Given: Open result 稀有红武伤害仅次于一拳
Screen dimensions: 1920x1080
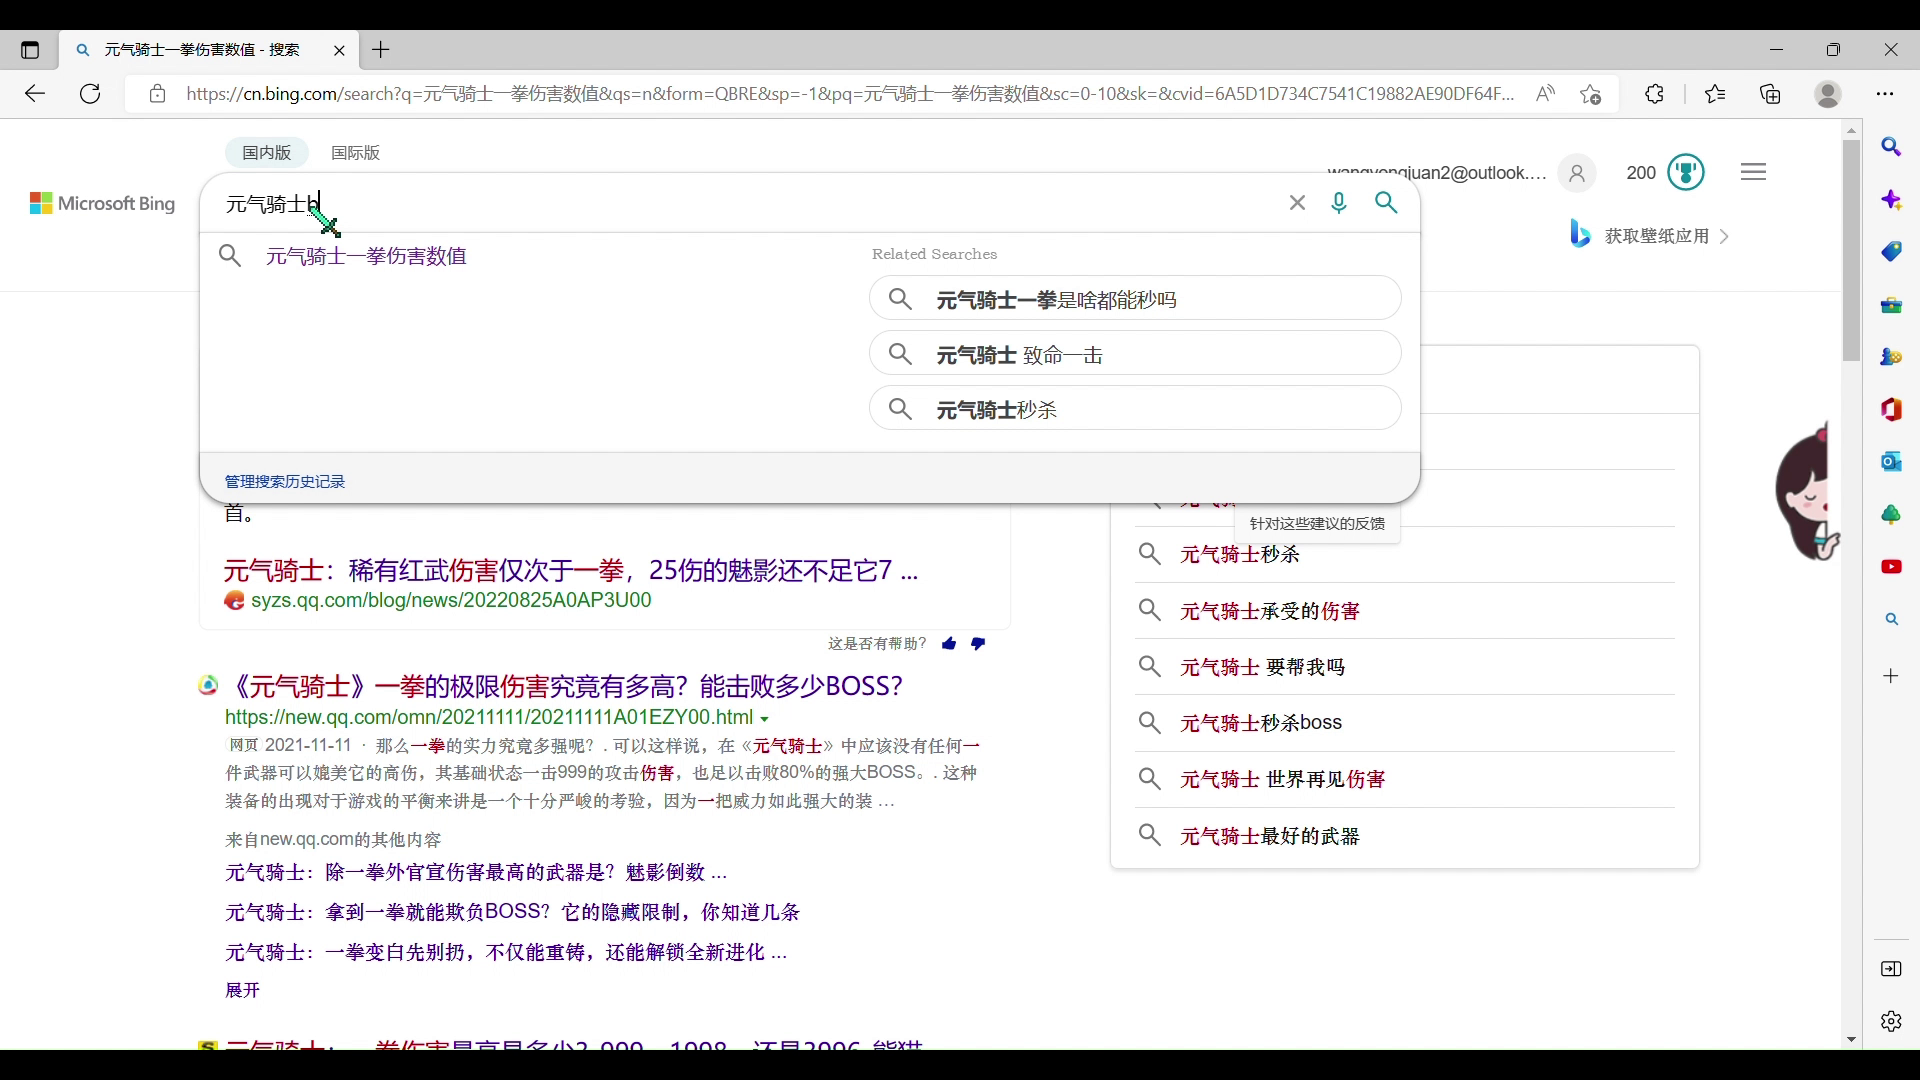Looking at the screenshot, I should click(x=571, y=571).
